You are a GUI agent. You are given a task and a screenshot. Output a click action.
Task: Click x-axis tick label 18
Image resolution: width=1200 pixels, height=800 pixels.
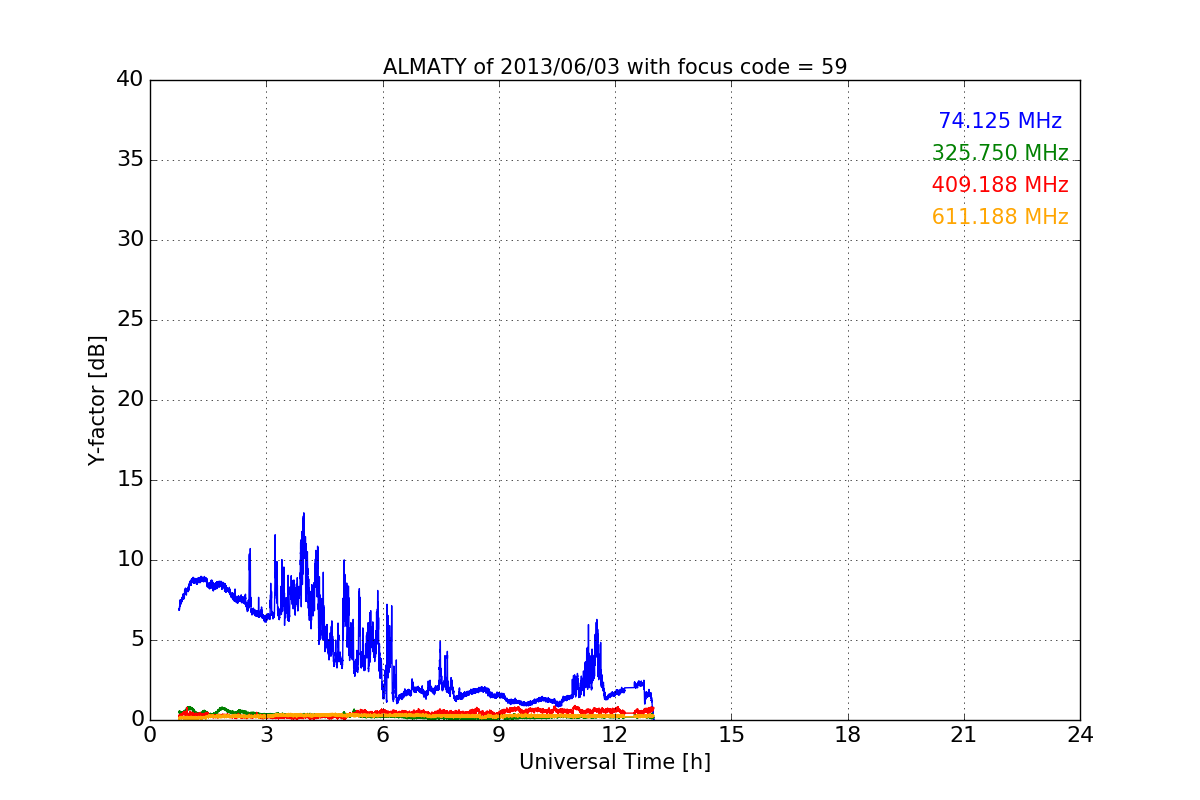pos(848,735)
